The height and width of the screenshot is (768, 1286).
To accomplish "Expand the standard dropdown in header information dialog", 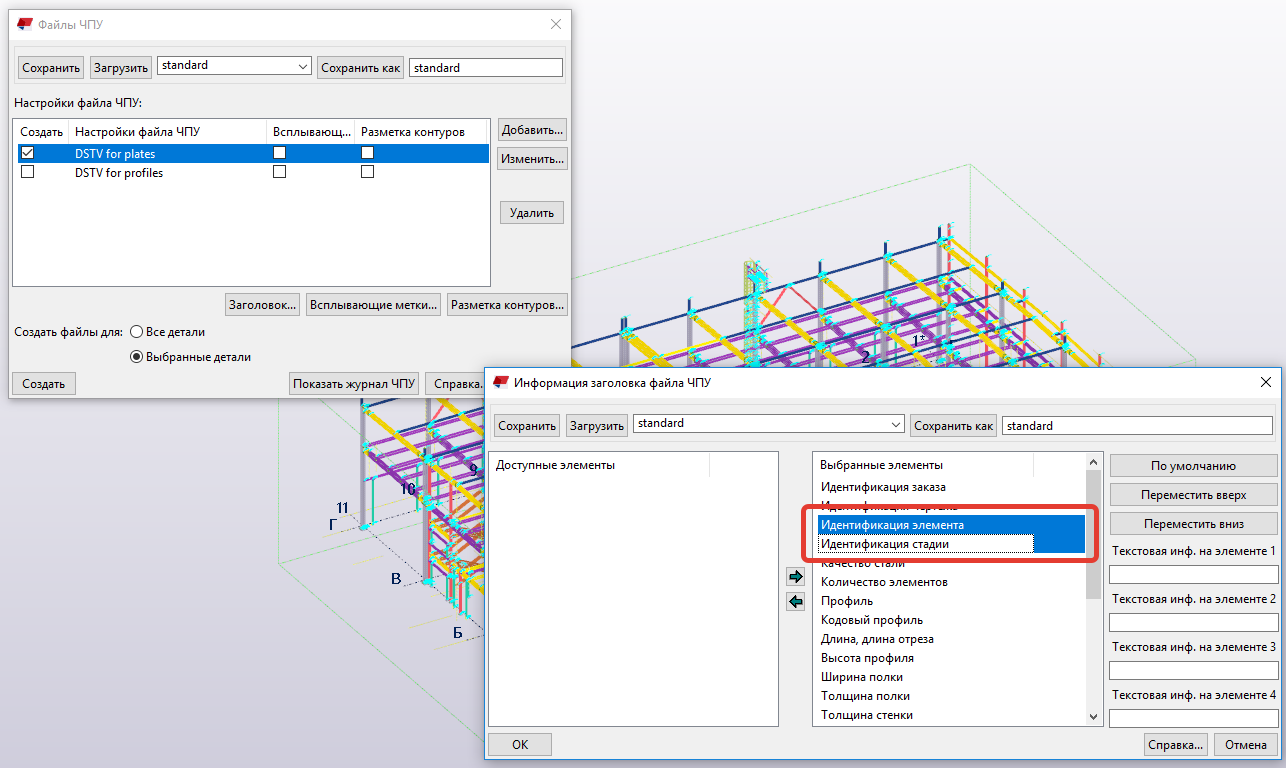I will [x=895, y=425].
